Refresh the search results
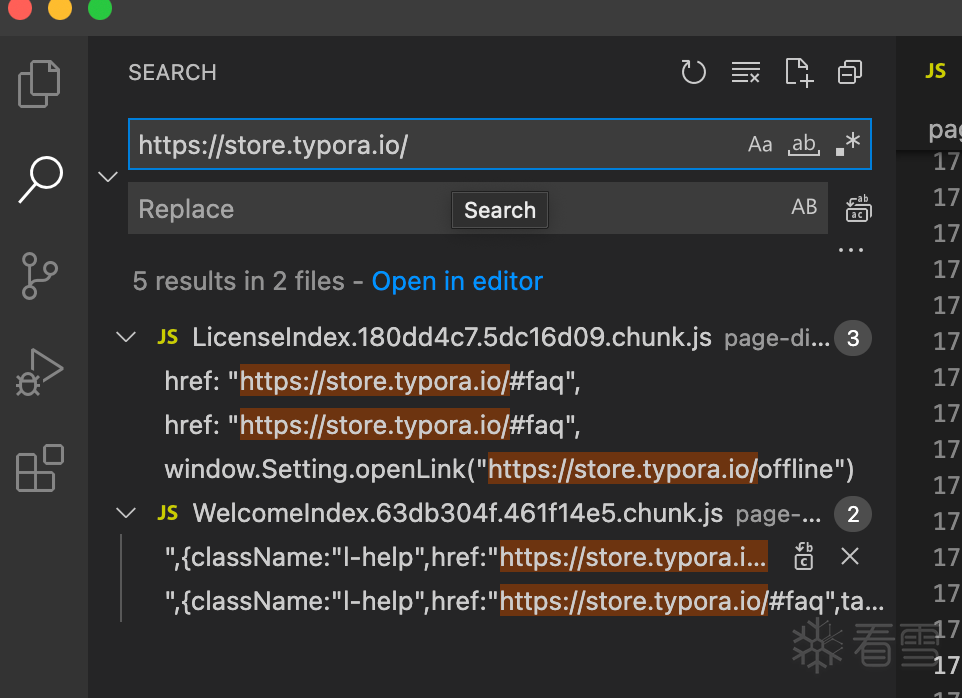Viewport: 962px width, 698px height. point(693,72)
